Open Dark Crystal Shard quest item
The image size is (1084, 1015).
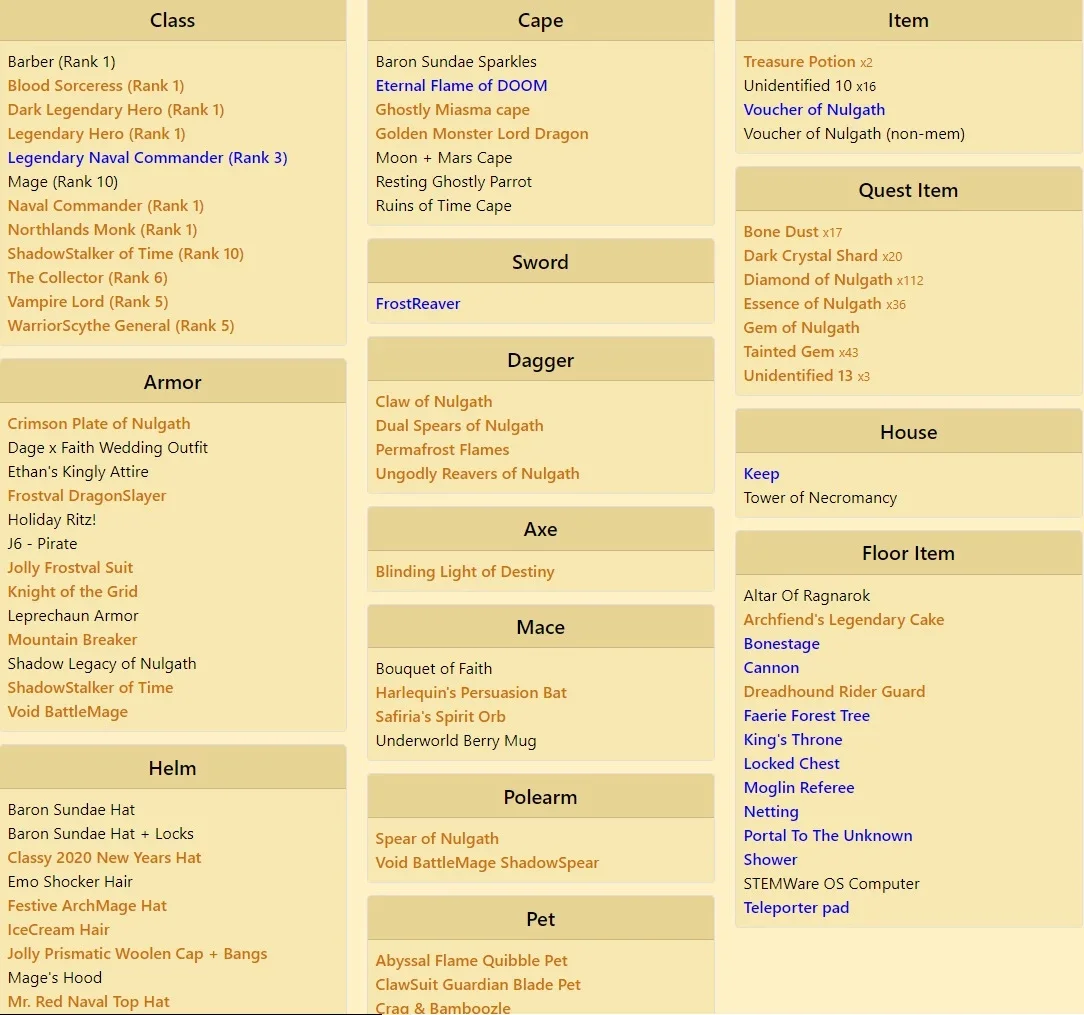pos(811,256)
